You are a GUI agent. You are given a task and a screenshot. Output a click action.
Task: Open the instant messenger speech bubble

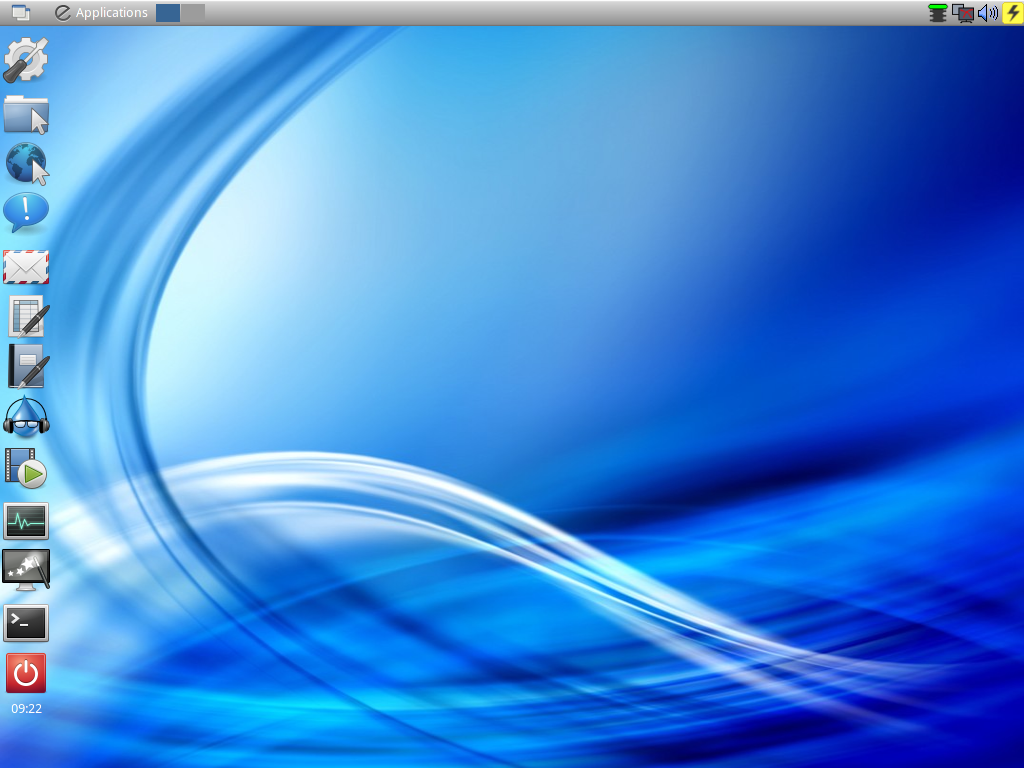point(26,213)
